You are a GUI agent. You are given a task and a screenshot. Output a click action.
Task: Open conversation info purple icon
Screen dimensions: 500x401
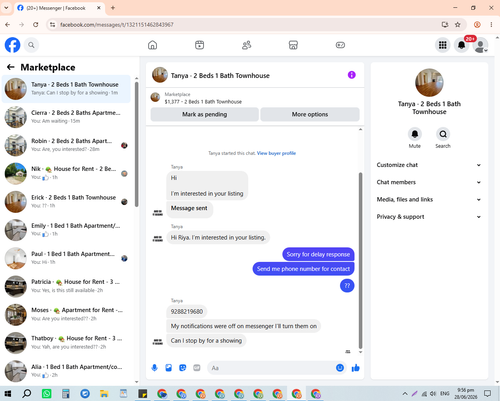point(352,75)
